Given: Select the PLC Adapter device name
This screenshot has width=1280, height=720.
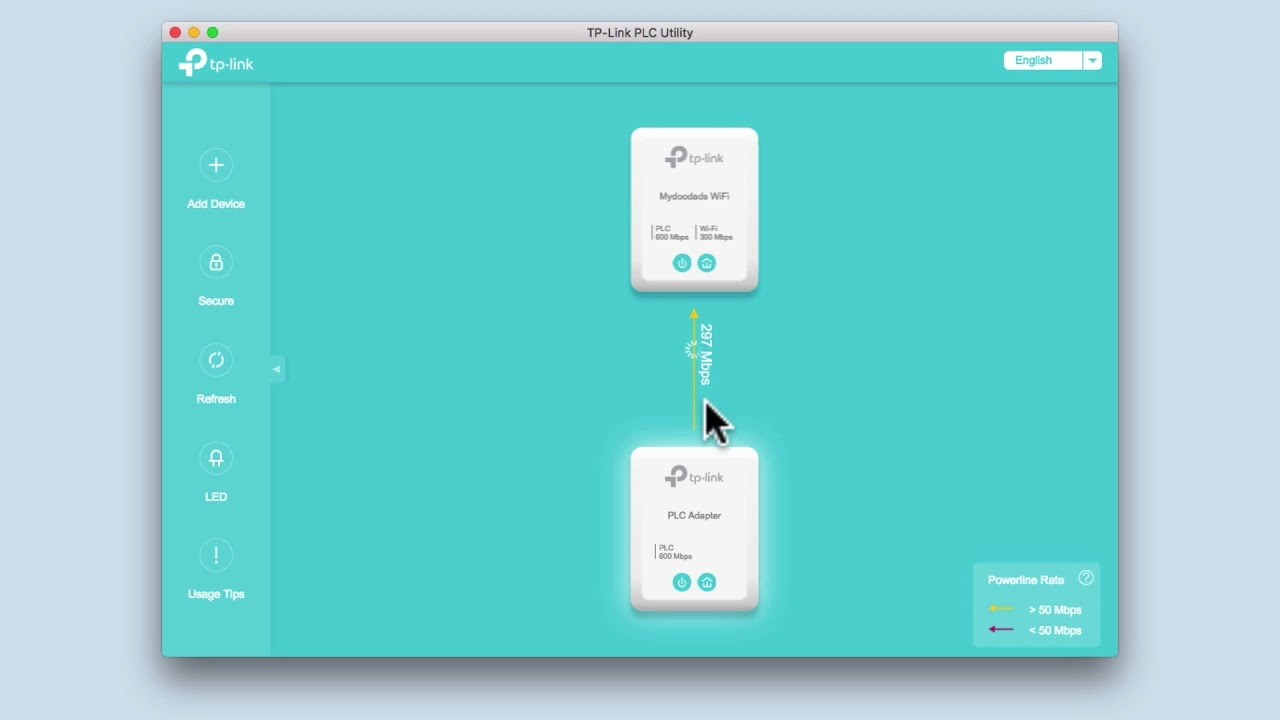Looking at the screenshot, I should [x=694, y=515].
